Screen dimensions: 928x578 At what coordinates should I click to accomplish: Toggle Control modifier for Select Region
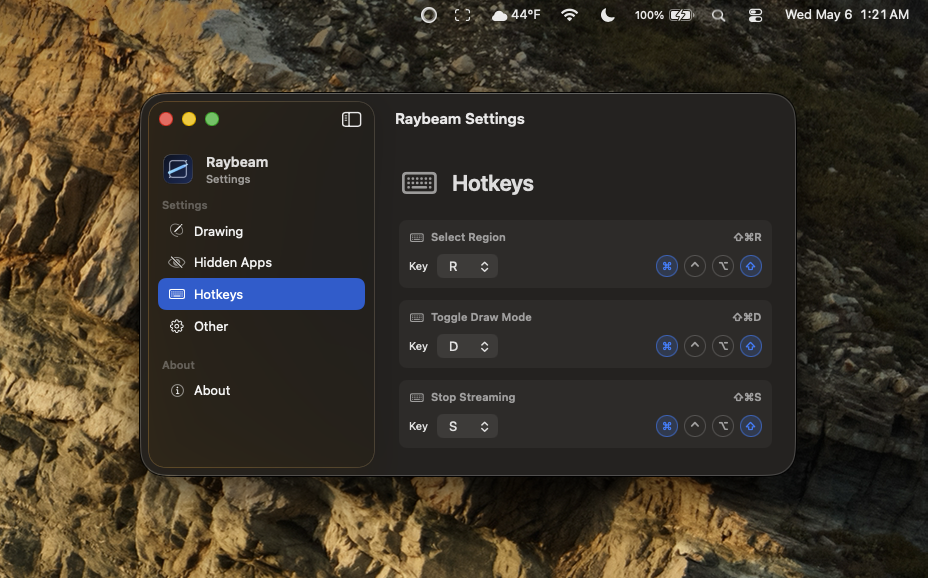point(695,266)
